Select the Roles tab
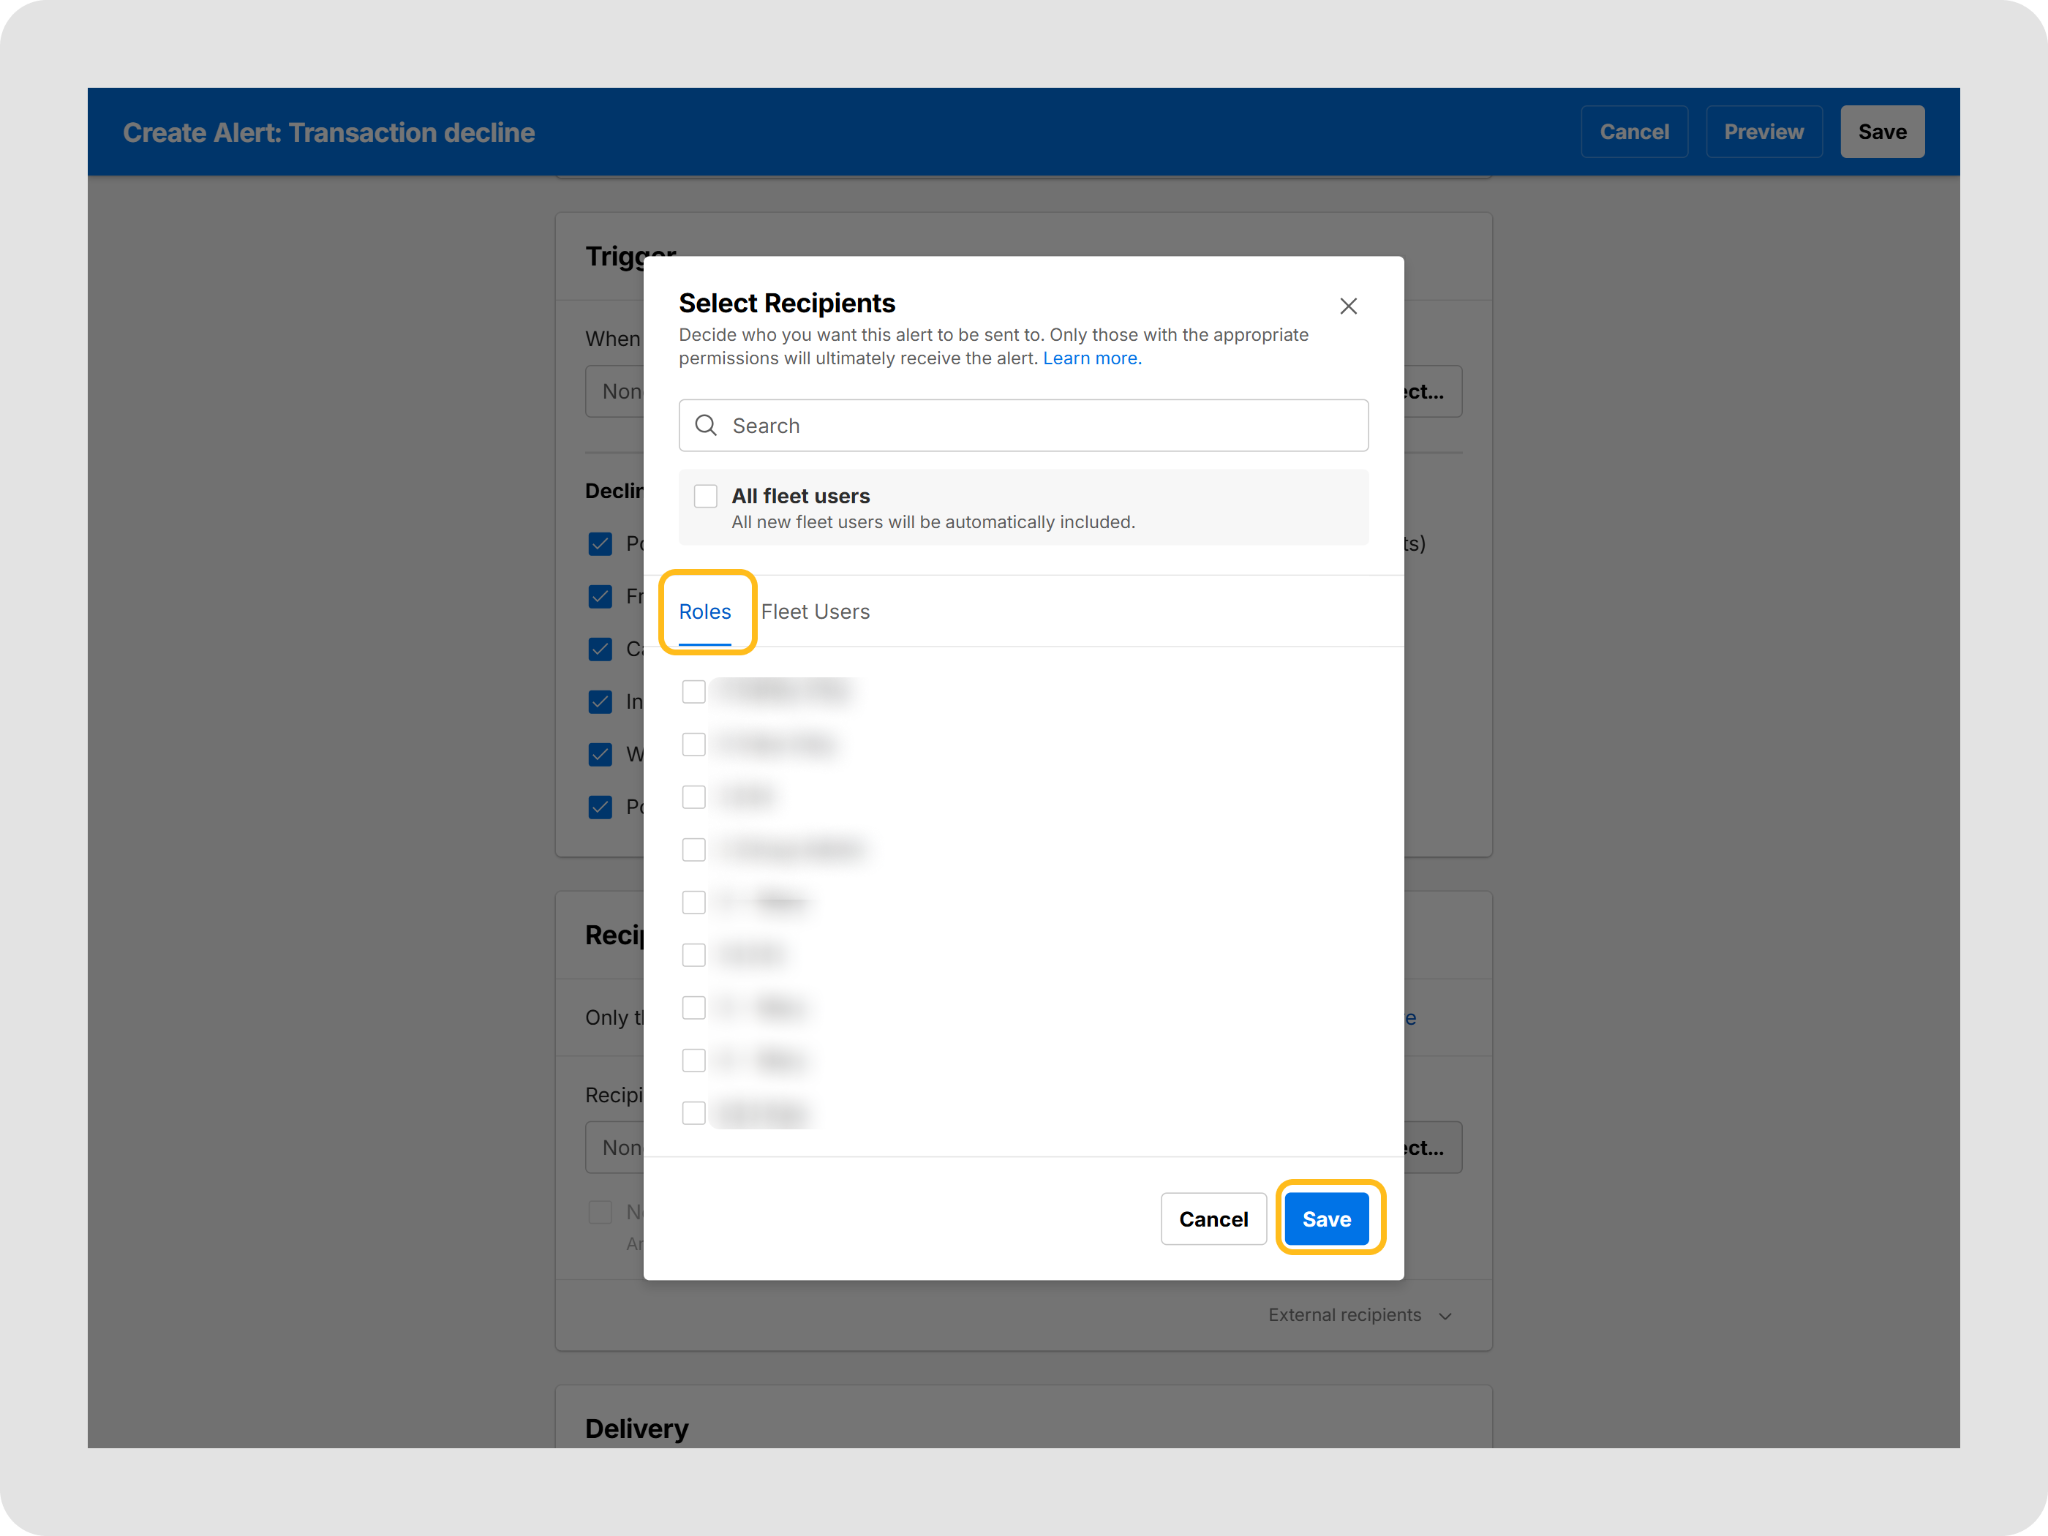This screenshot has width=2048, height=1536. tap(705, 611)
